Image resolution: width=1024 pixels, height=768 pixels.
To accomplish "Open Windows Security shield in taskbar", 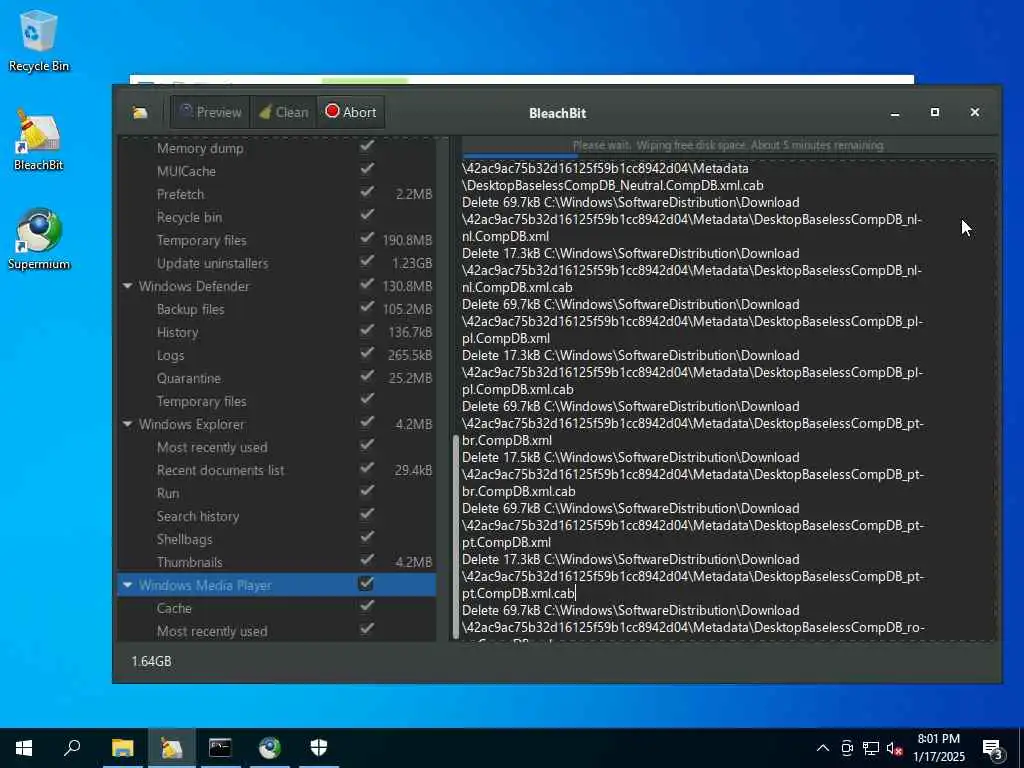I will (318, 748).
